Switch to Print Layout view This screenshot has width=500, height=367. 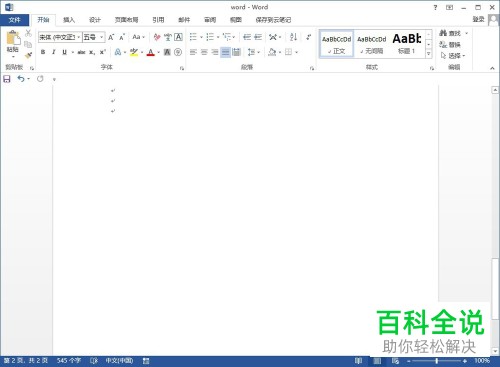click(377, 361)
